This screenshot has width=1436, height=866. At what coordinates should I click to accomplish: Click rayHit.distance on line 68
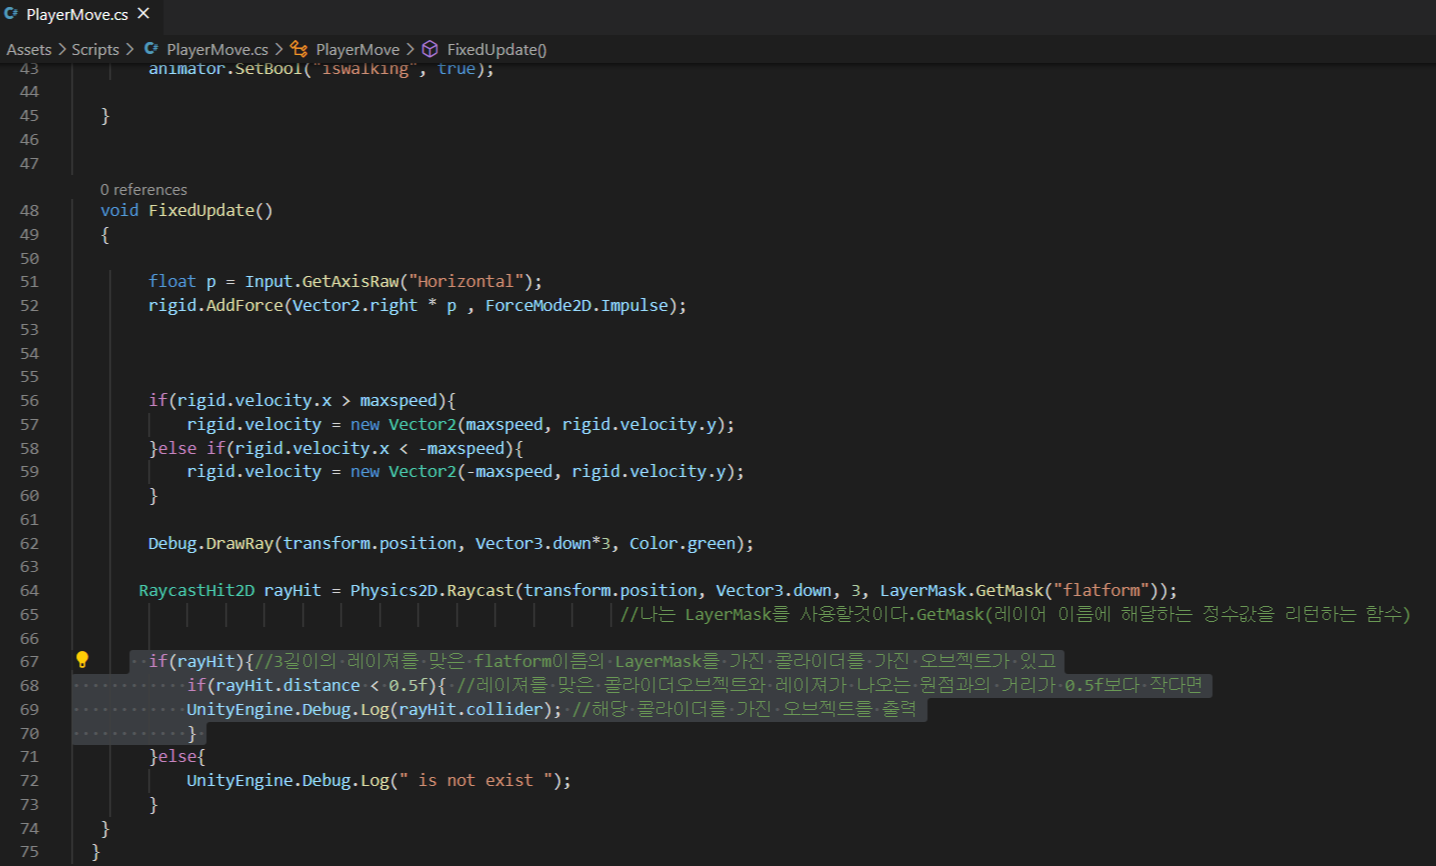click(x=288, y=685)
